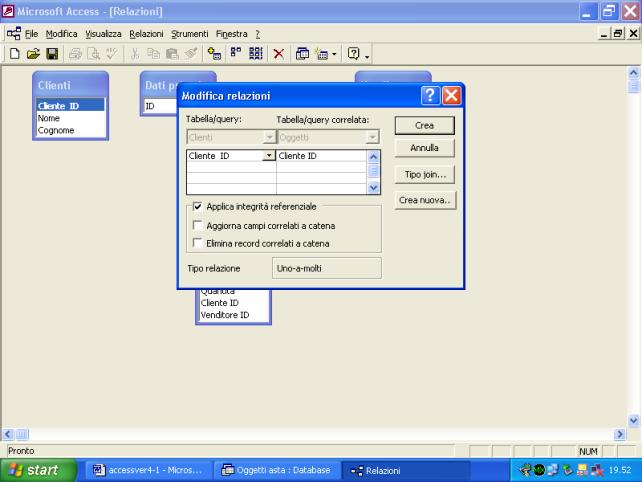642x482 pixels.
Task: Click the system tray clock 19.52
Action: [x=620, y=470]
